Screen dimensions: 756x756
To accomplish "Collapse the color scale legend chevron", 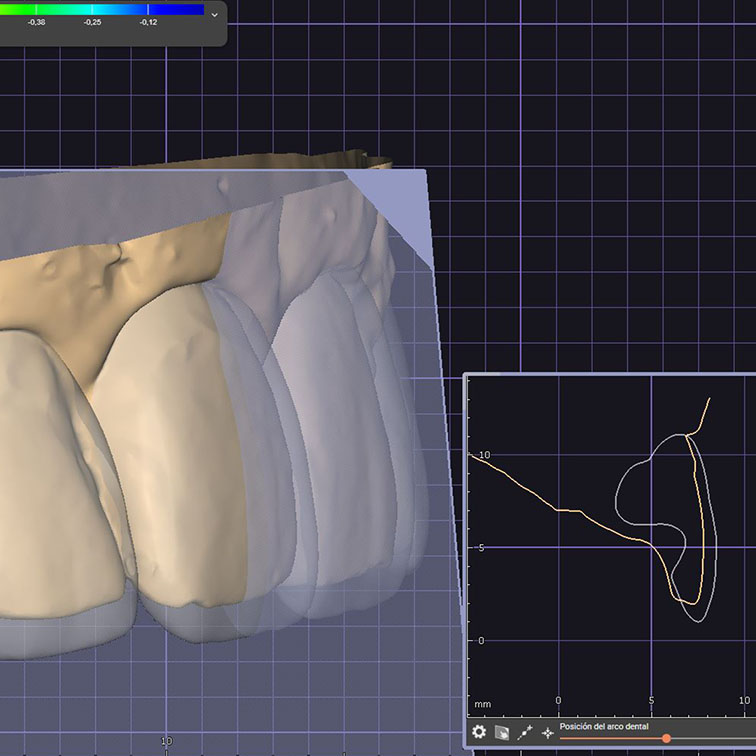I will click(214, 15).
